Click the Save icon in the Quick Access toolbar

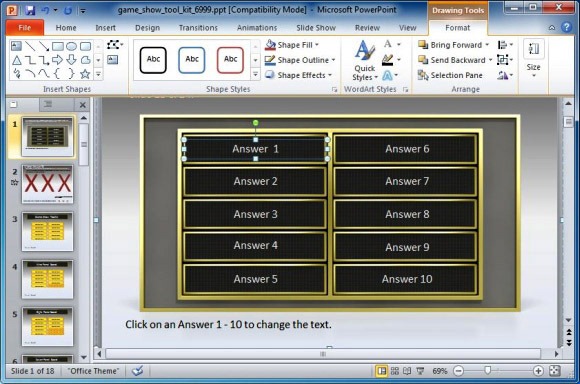(30, 10)
